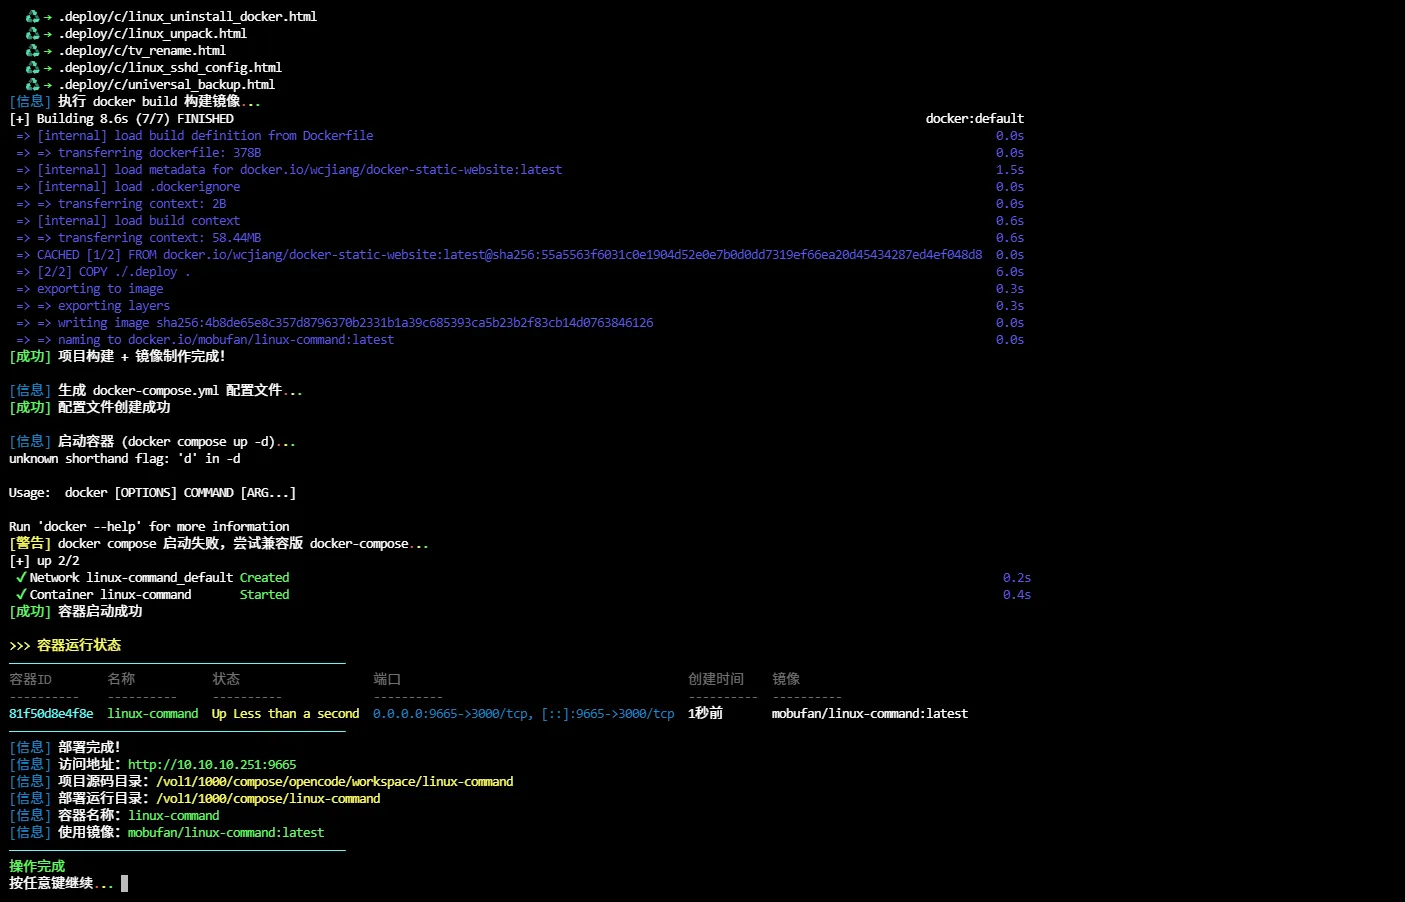Screen dimensions: 1405x902
Task: Click recycle icon next to universal_backup.html
Action: click(x=32, y=85)
